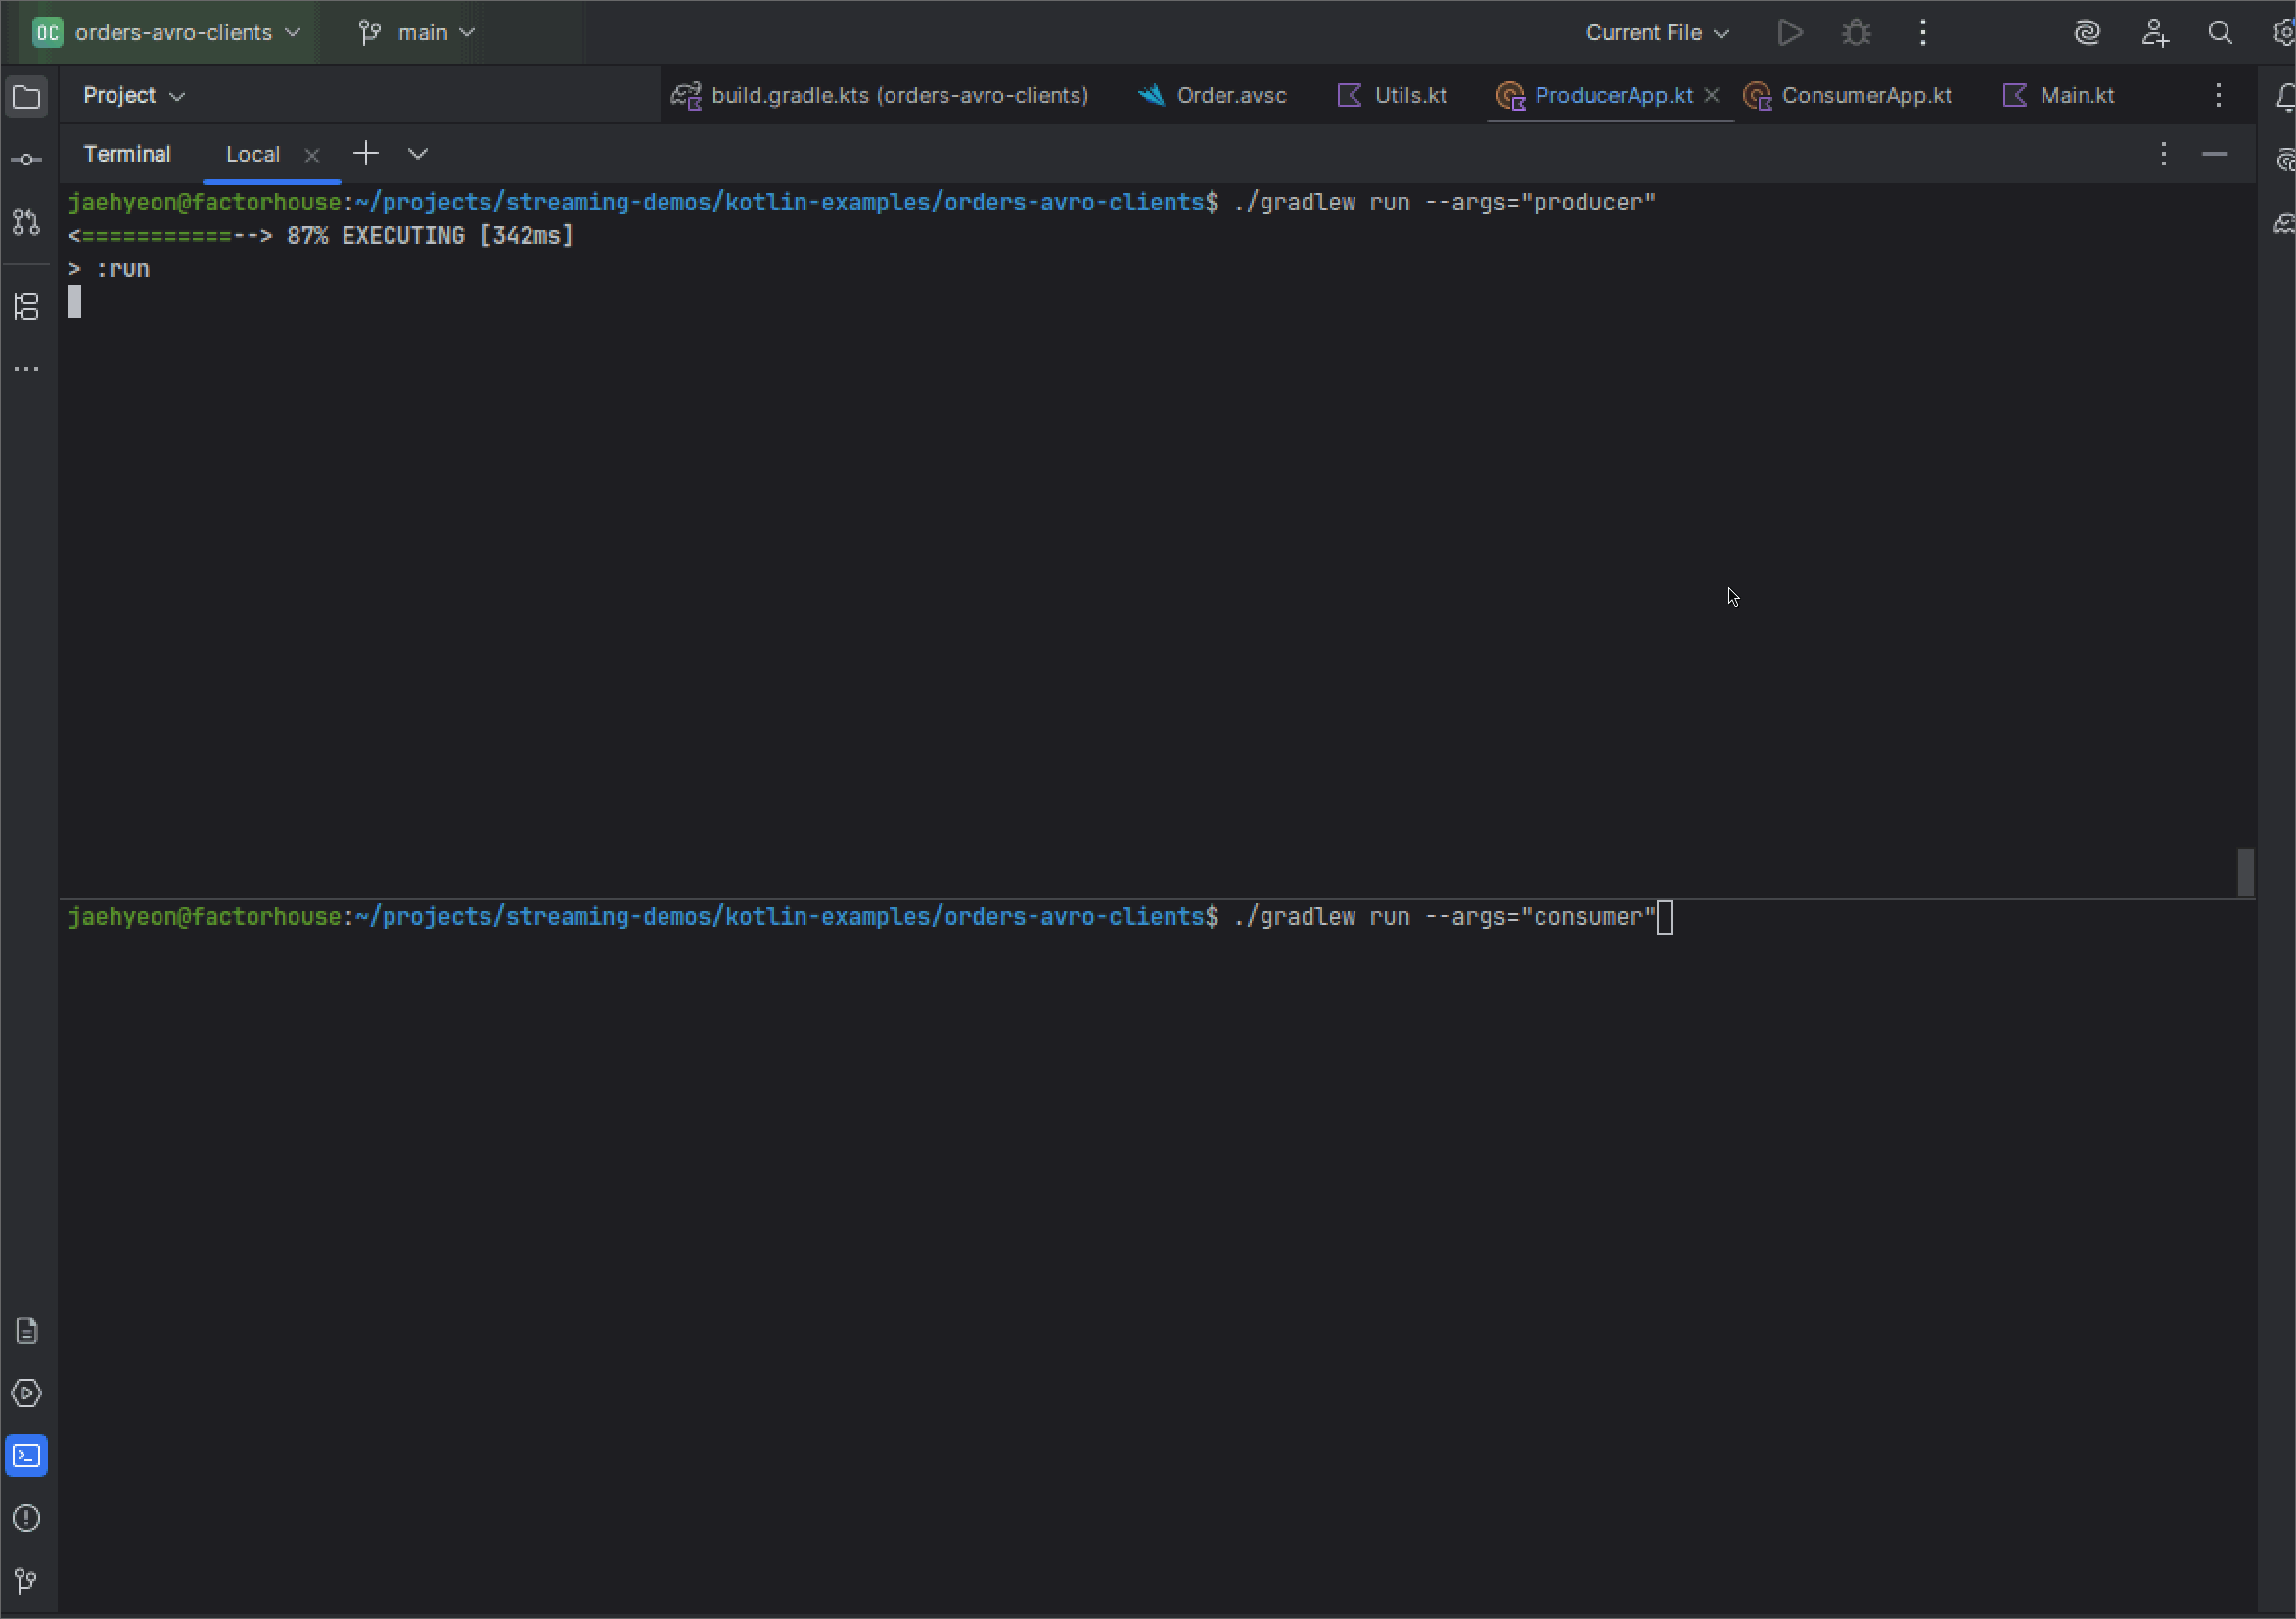Screen dimensions: 2296x1619
Task: Show more tool windows ellipsis
Action: (27, 369)
